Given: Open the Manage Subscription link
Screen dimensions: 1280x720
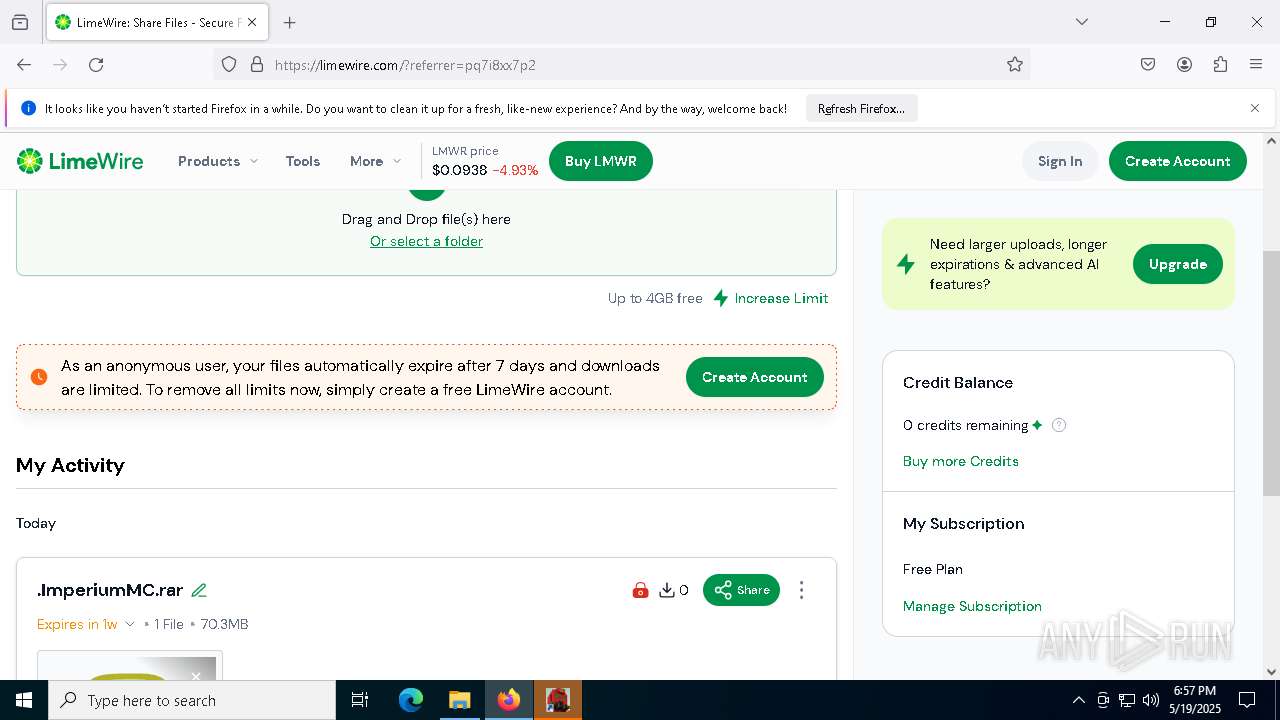Looking at the screenshot, I should [x=972, y=606].
